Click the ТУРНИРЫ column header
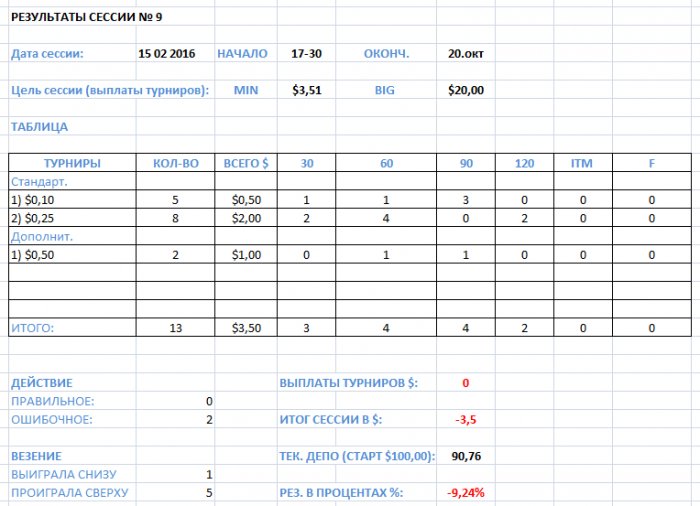The width and height of the screenshot is (700, 506). [x=72, y=163]
